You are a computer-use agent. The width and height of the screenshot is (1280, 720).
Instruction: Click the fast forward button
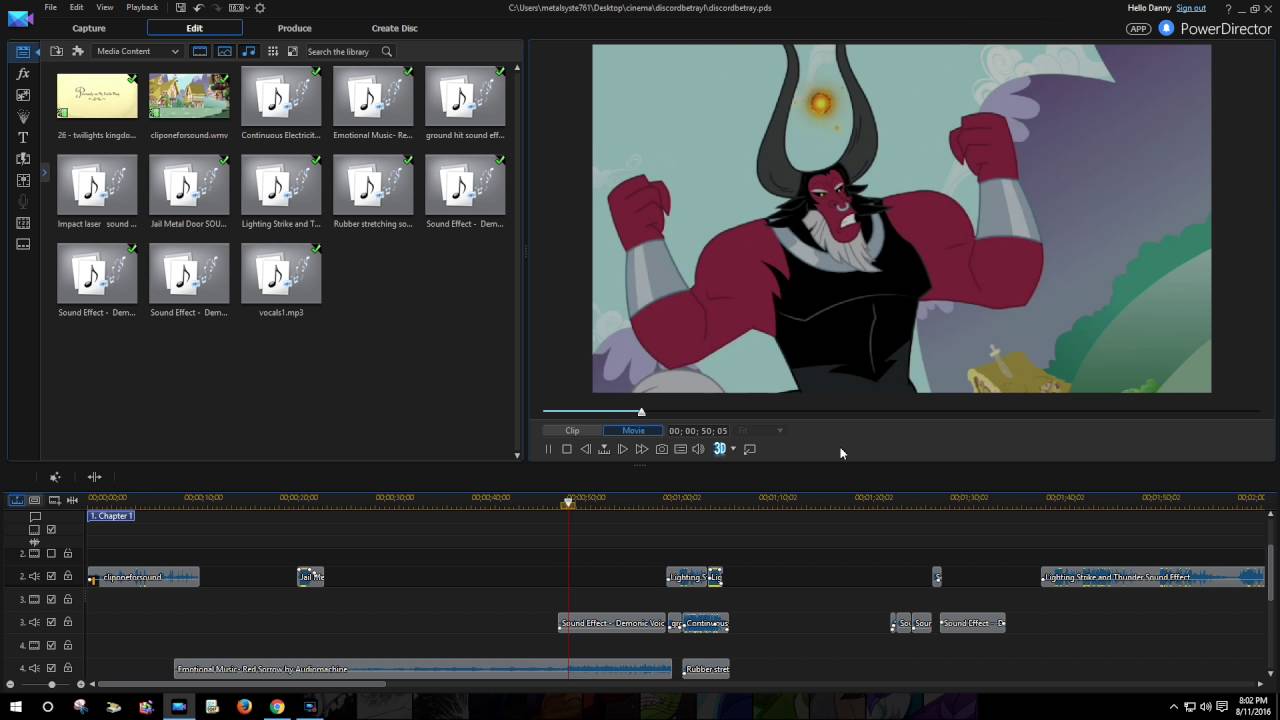(x=642, y=449)
